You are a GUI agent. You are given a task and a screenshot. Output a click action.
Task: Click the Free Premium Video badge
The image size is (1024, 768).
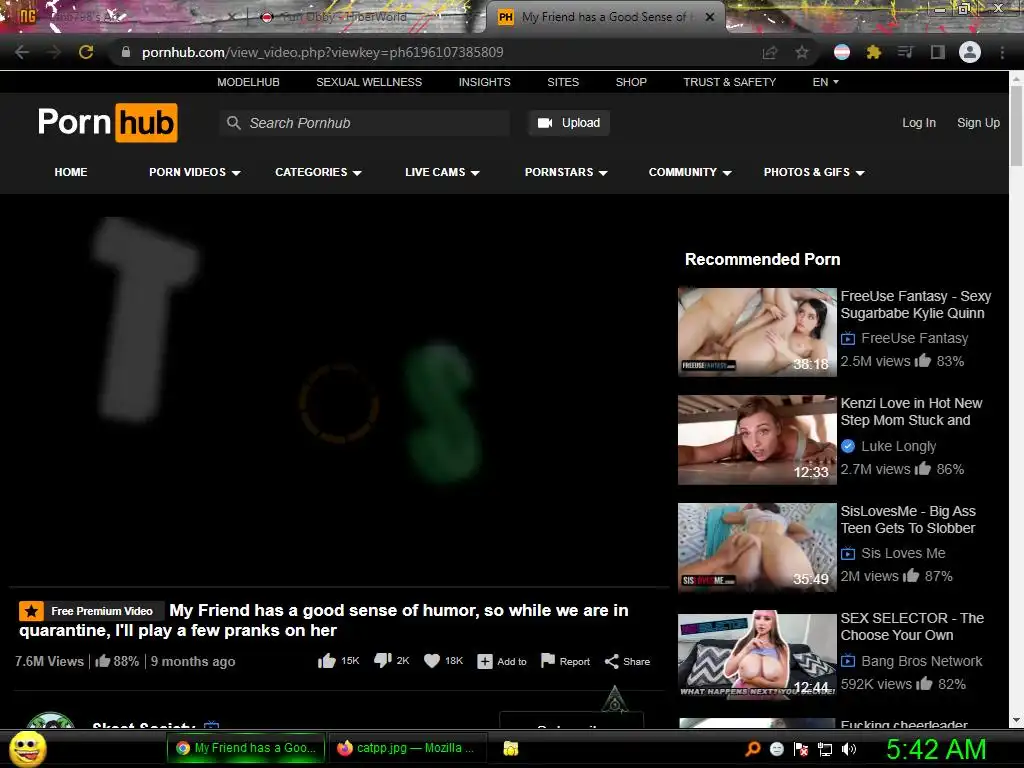(91, 611)
